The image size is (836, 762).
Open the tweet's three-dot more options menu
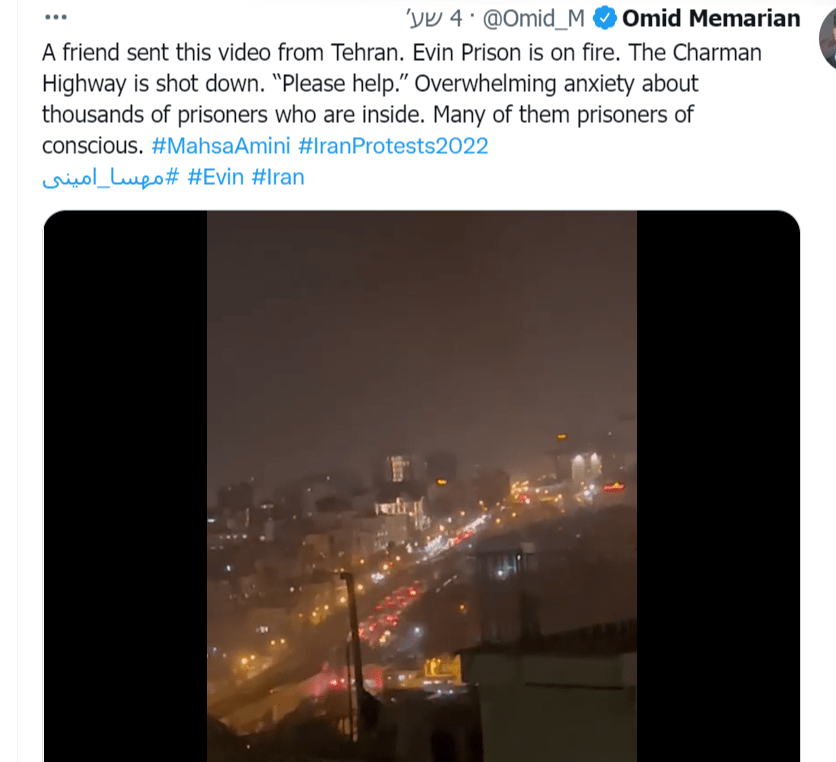tap(56, 19)
